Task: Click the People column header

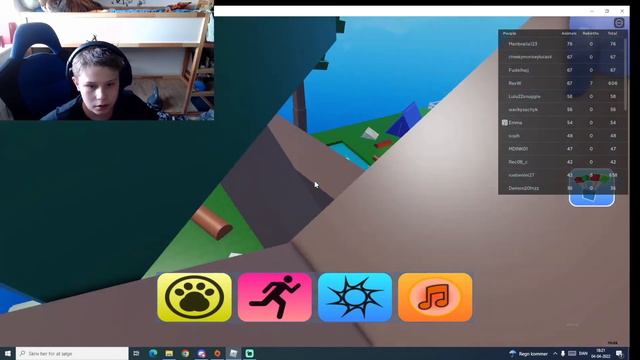Action: (x=509, y=33)
